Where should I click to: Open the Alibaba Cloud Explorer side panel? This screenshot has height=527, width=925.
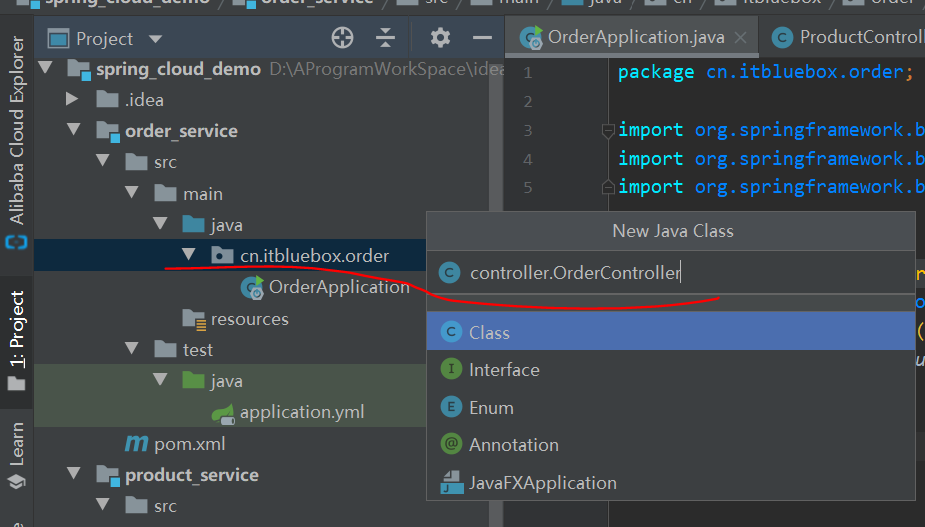pyautogui.click(x=17, y=140)
